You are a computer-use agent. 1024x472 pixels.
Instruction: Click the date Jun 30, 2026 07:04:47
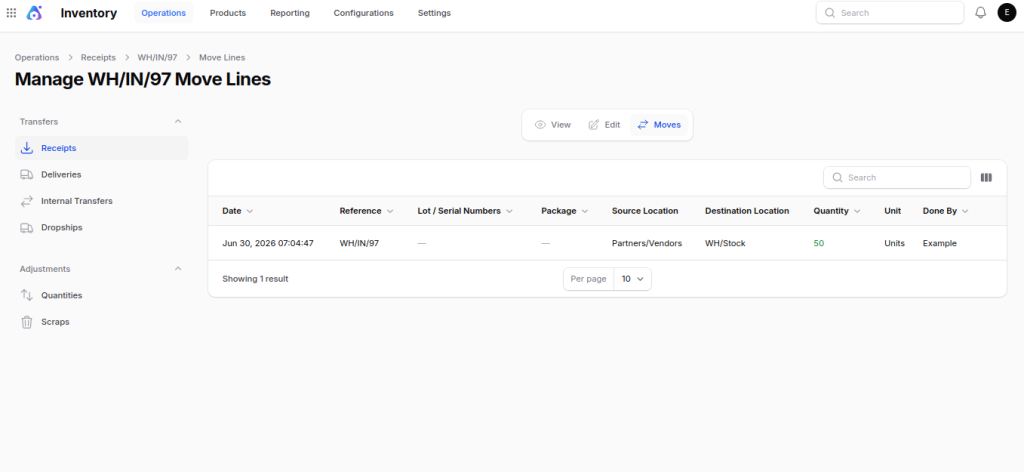point(268,243)
